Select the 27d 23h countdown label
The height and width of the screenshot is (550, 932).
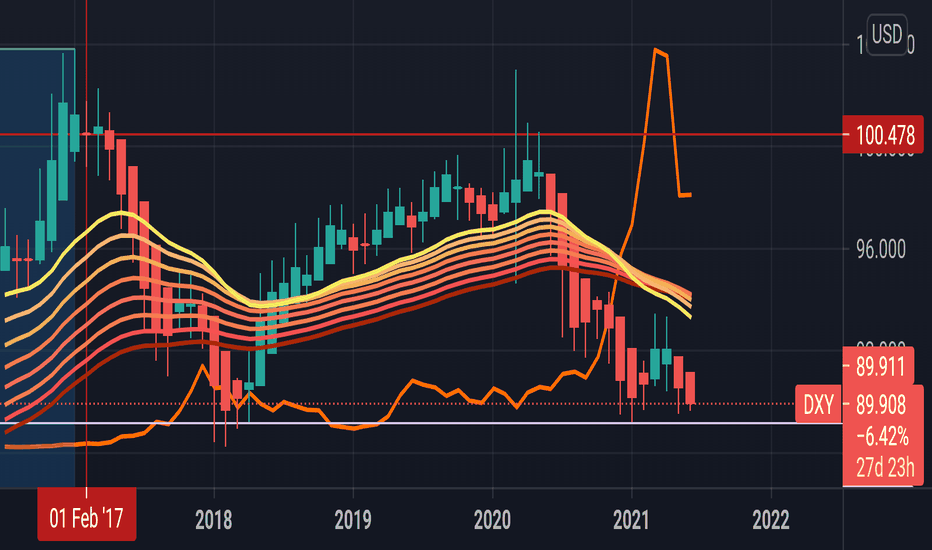(x=885, y=467)
